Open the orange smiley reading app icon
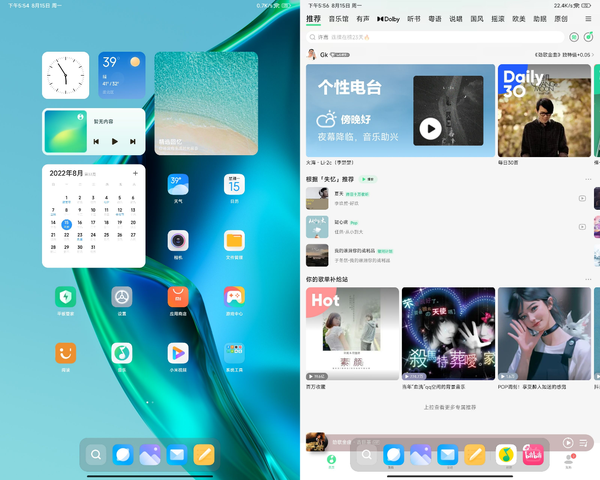Image resolution: width=600 pixels, height=480 pixels. (65, 353)
